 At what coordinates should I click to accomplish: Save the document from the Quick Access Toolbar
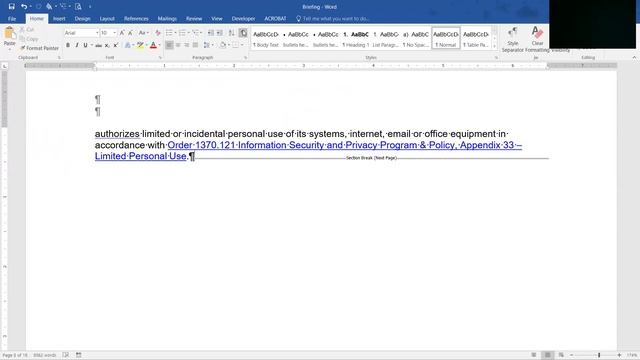click(11, 7)
